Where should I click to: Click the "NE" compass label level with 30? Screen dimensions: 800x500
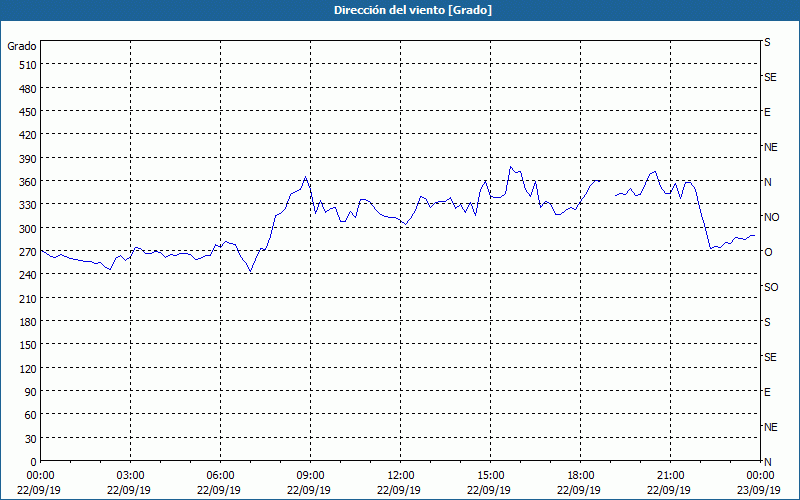tap(770, 427)
